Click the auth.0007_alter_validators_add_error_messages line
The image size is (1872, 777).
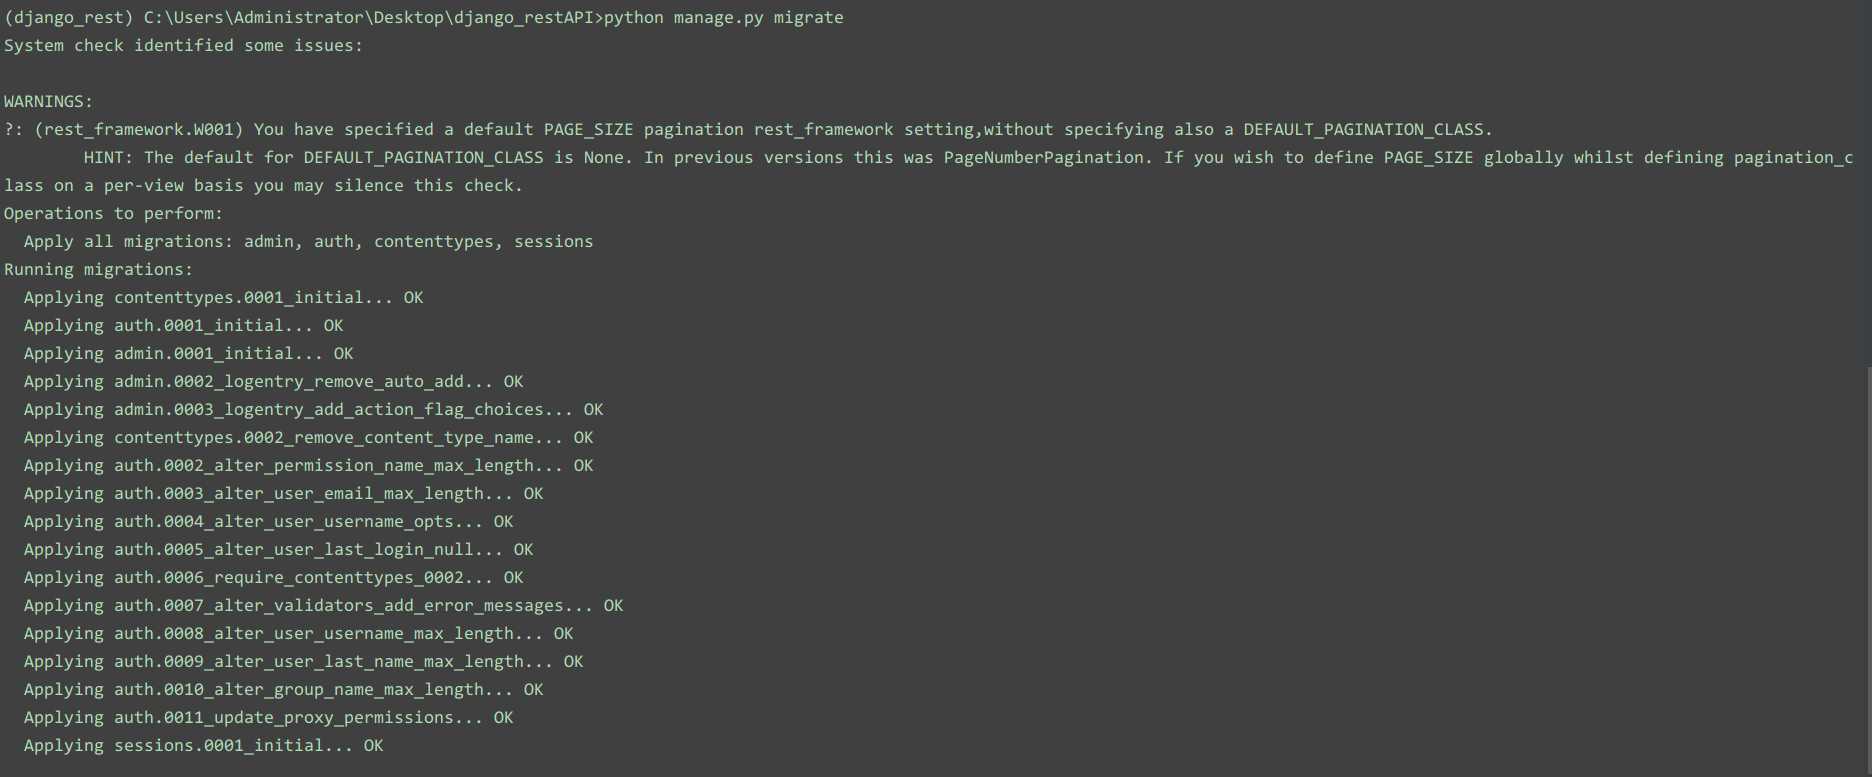click(x=323, y=606)
